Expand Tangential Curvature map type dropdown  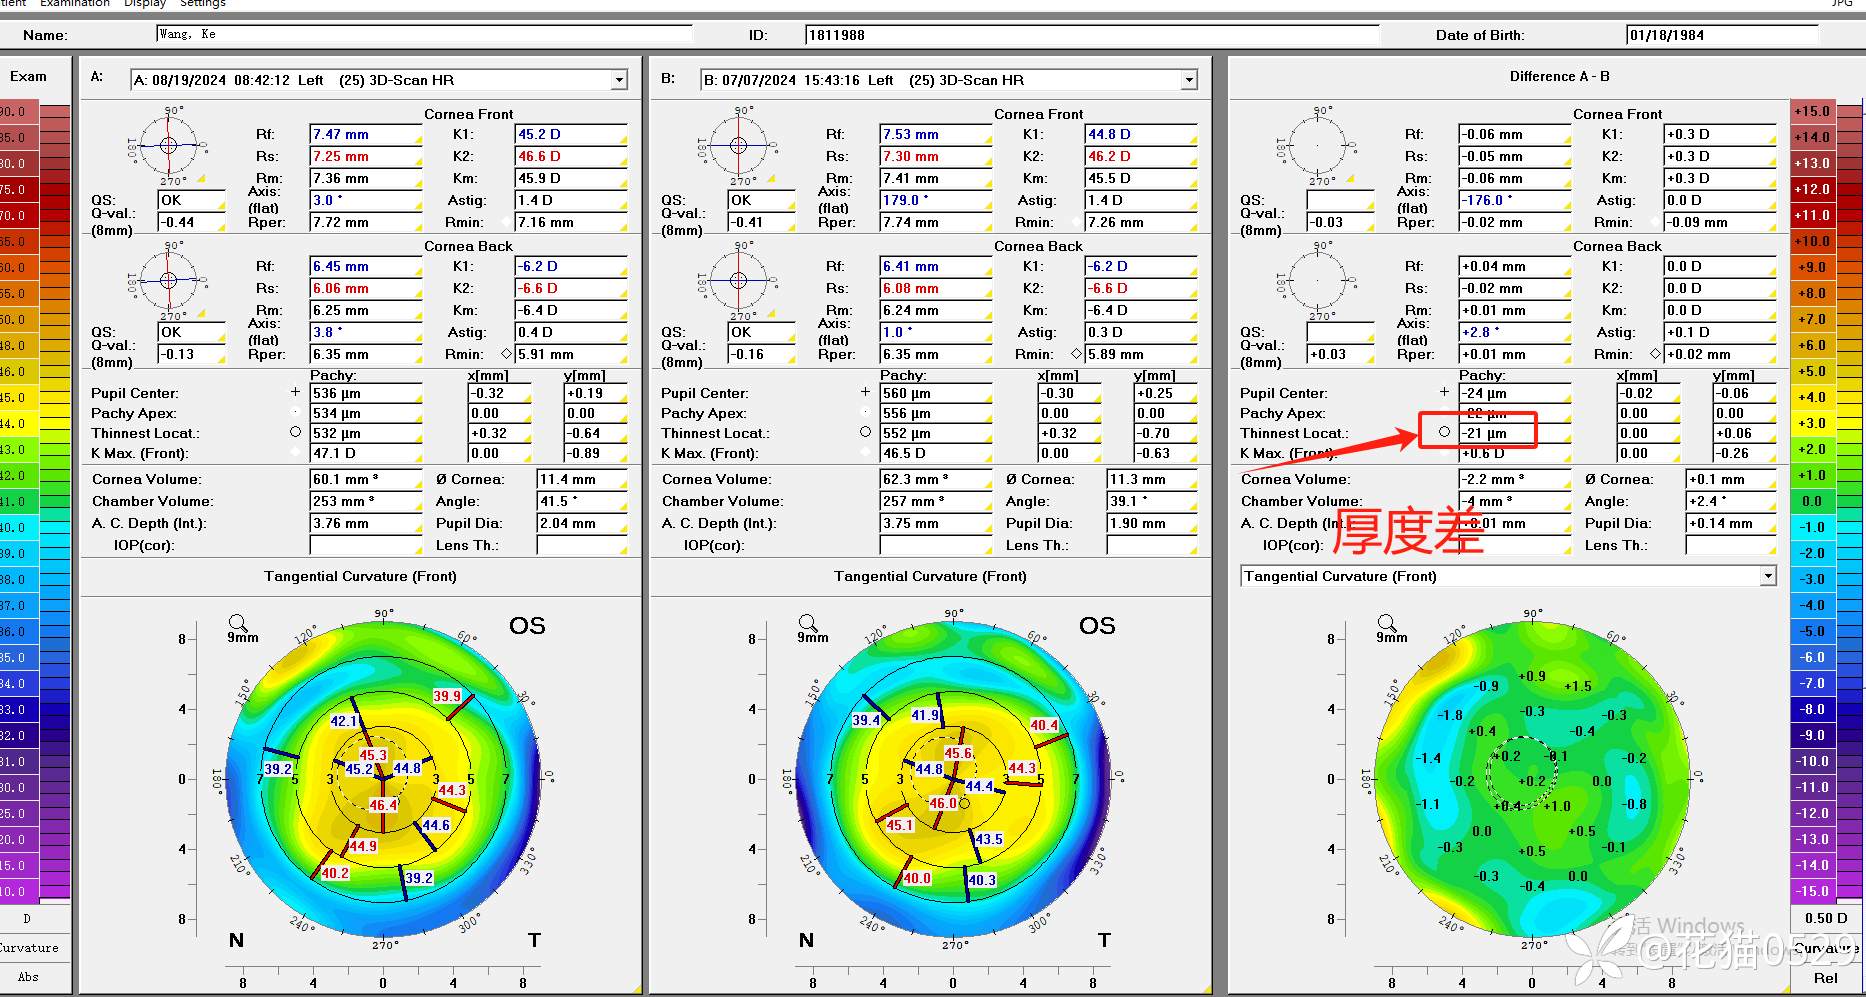1768,576
